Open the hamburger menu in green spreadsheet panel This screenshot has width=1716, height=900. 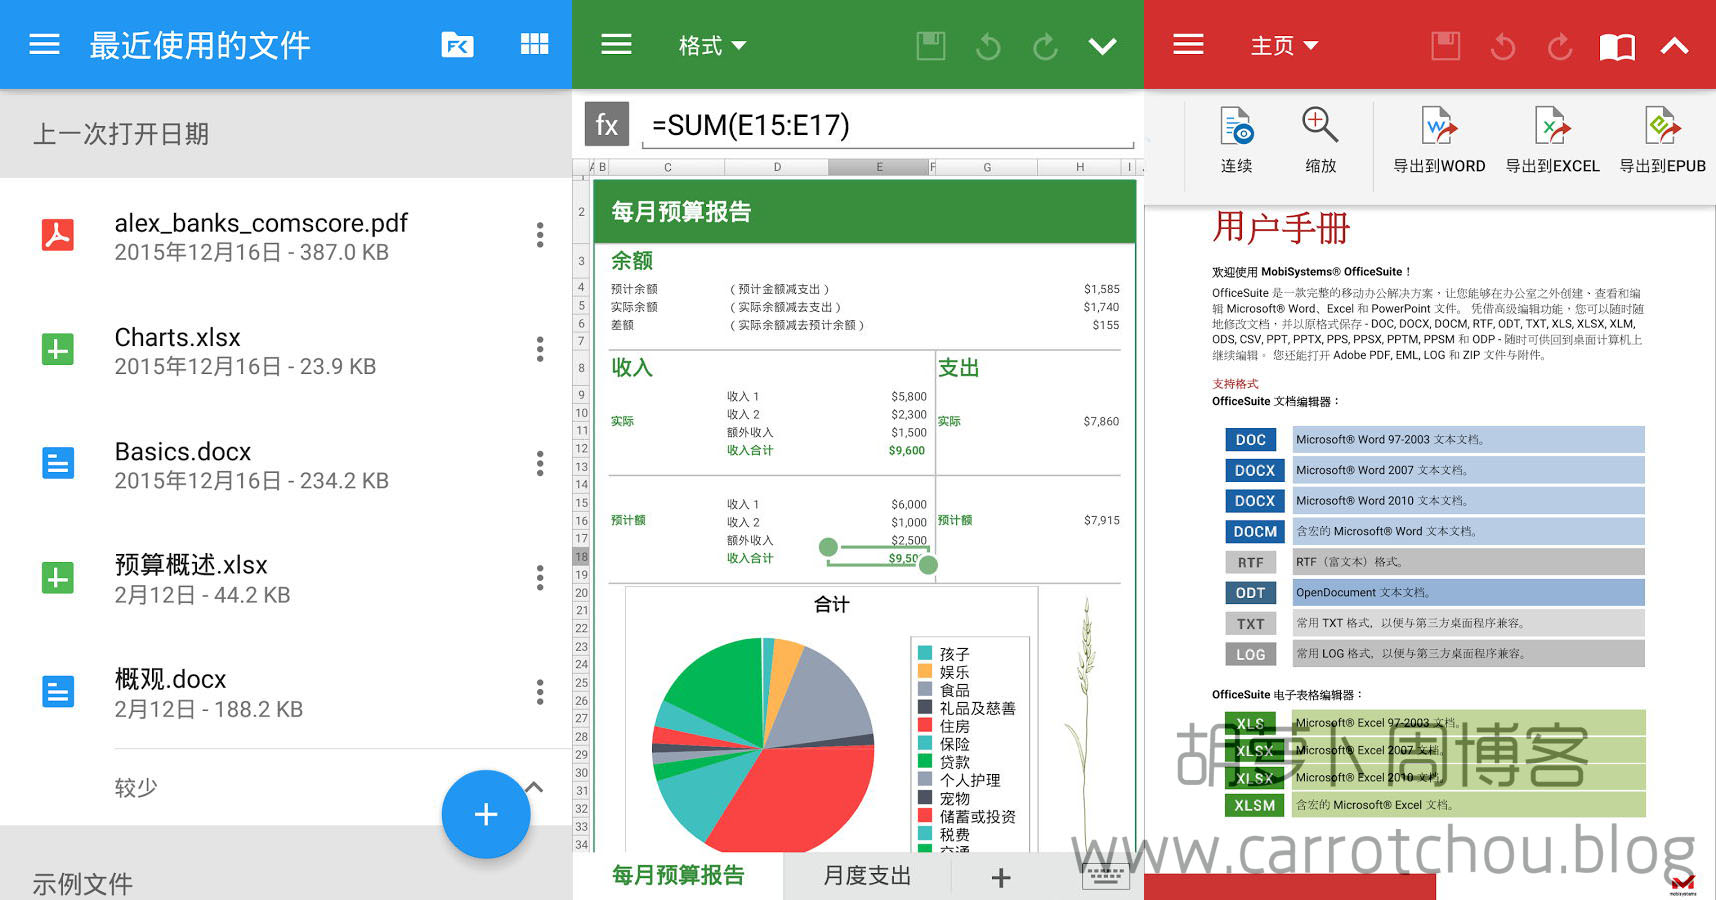[x=616, y=45]
